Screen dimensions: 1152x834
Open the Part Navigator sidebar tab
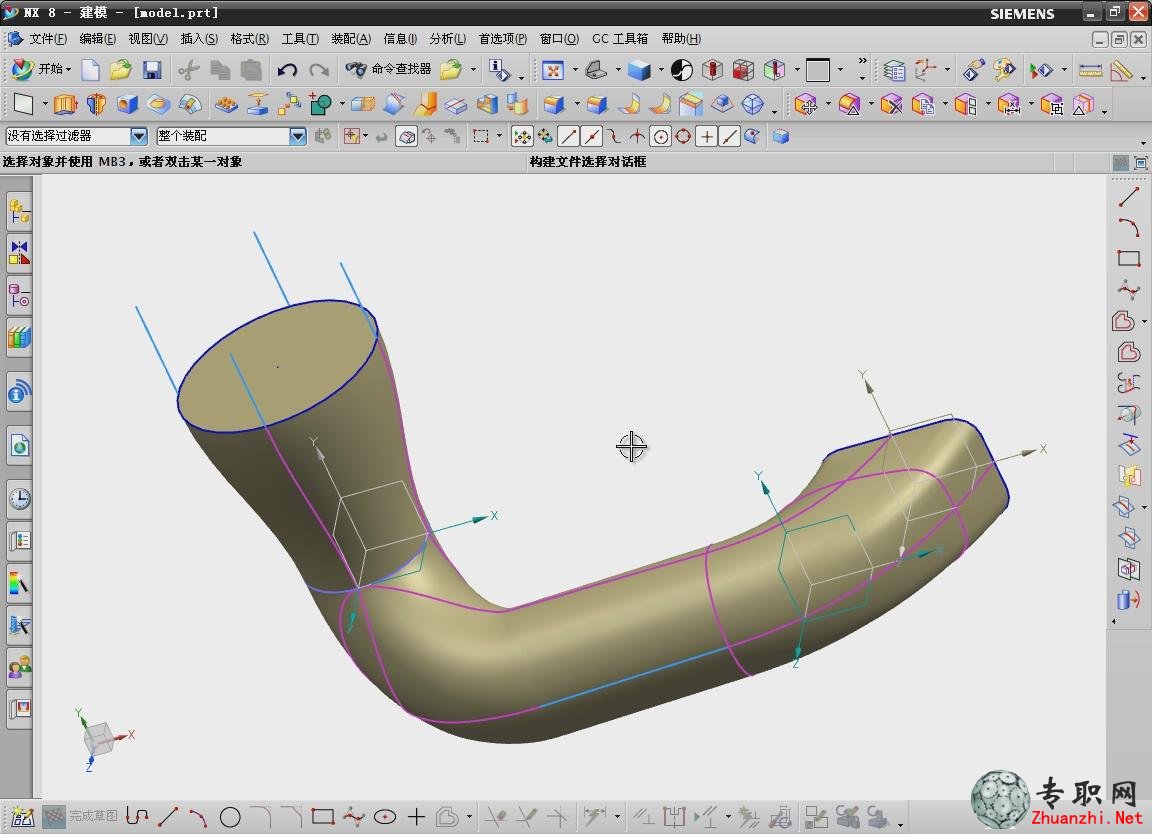point(19,295)
